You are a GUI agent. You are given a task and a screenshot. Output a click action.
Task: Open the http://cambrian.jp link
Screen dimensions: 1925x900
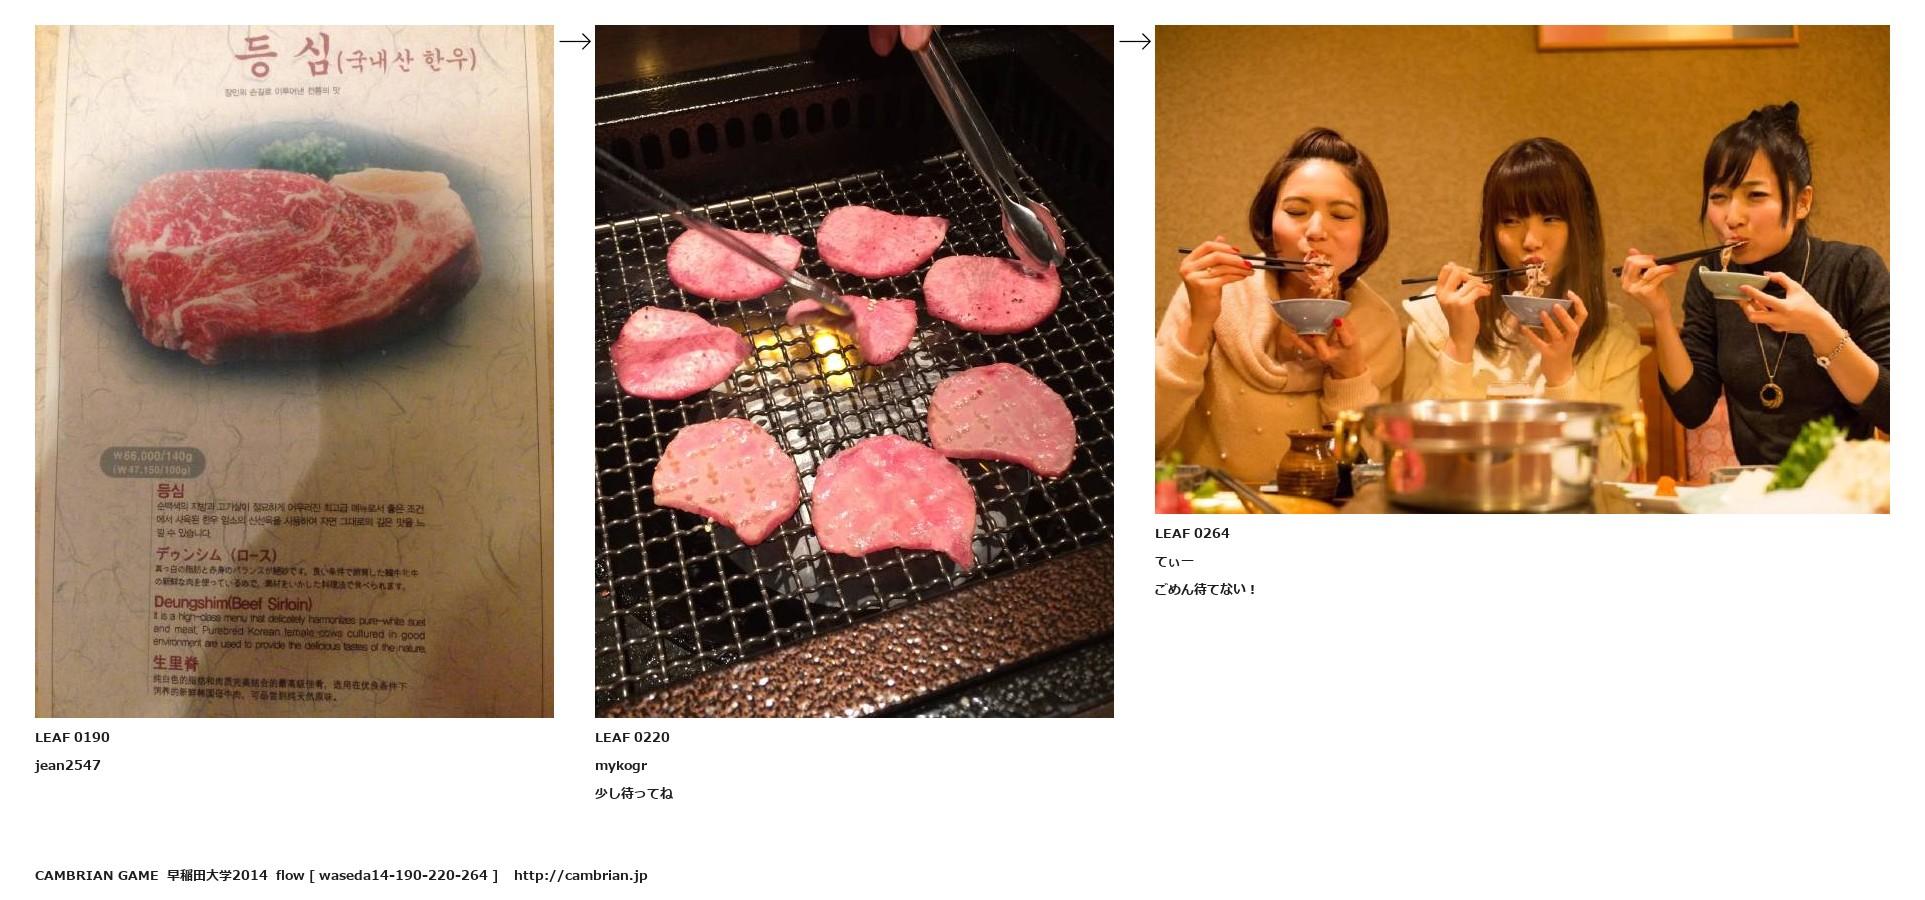[581, 875]
